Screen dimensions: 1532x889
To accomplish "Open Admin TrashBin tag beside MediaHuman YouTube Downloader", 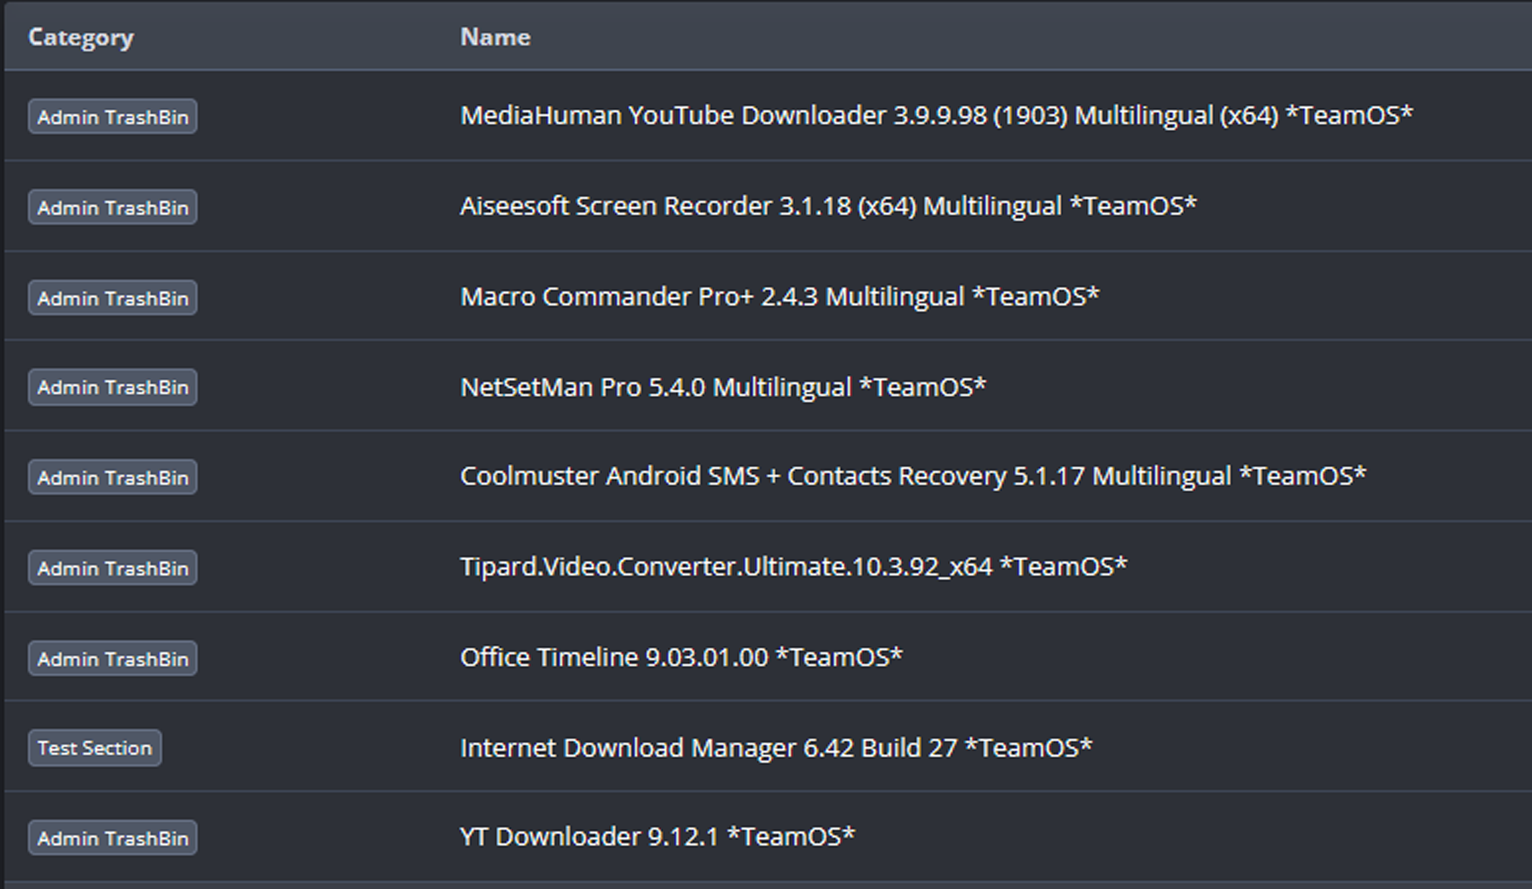I will pyautogui.click(x=113, y=117).
